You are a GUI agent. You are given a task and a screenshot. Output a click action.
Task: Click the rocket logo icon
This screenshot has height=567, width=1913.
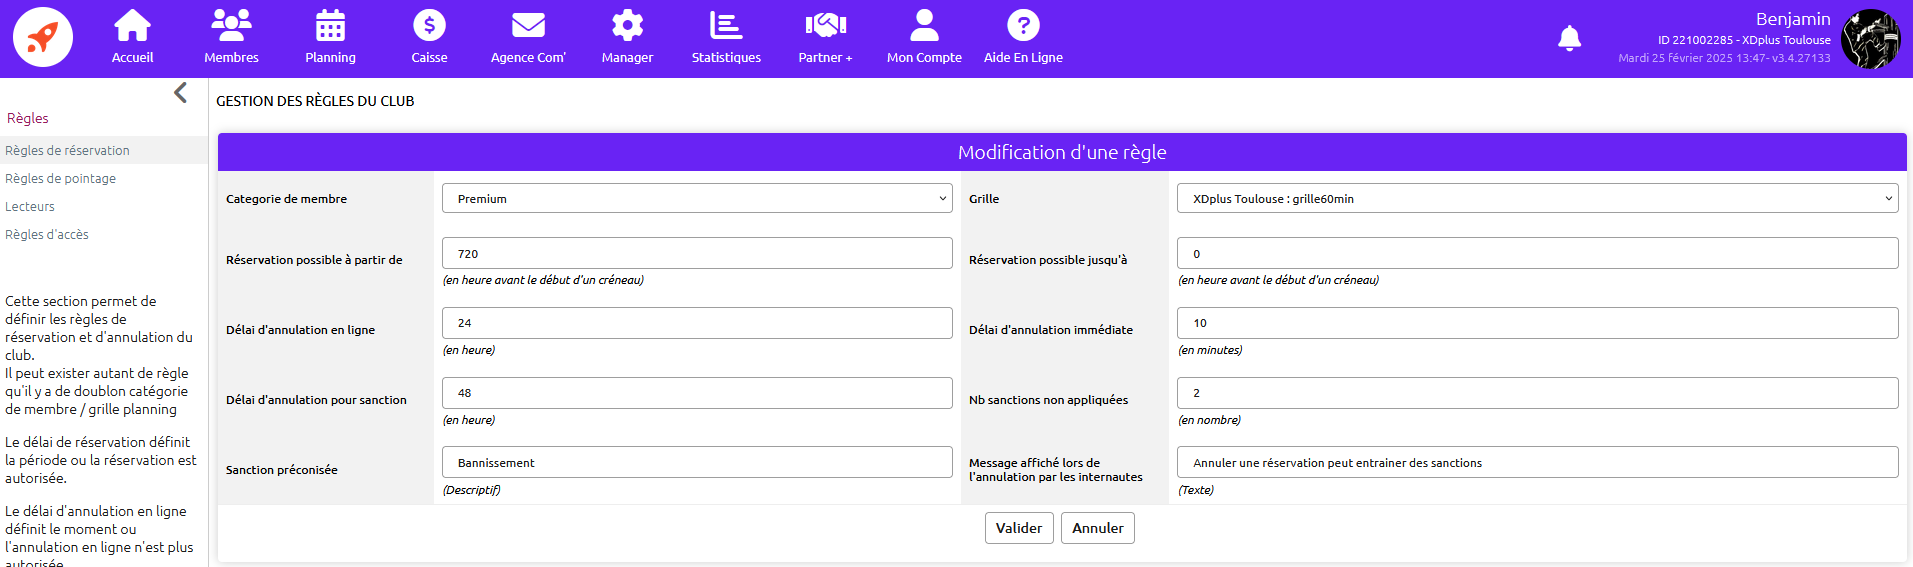[x=43, y=37]
